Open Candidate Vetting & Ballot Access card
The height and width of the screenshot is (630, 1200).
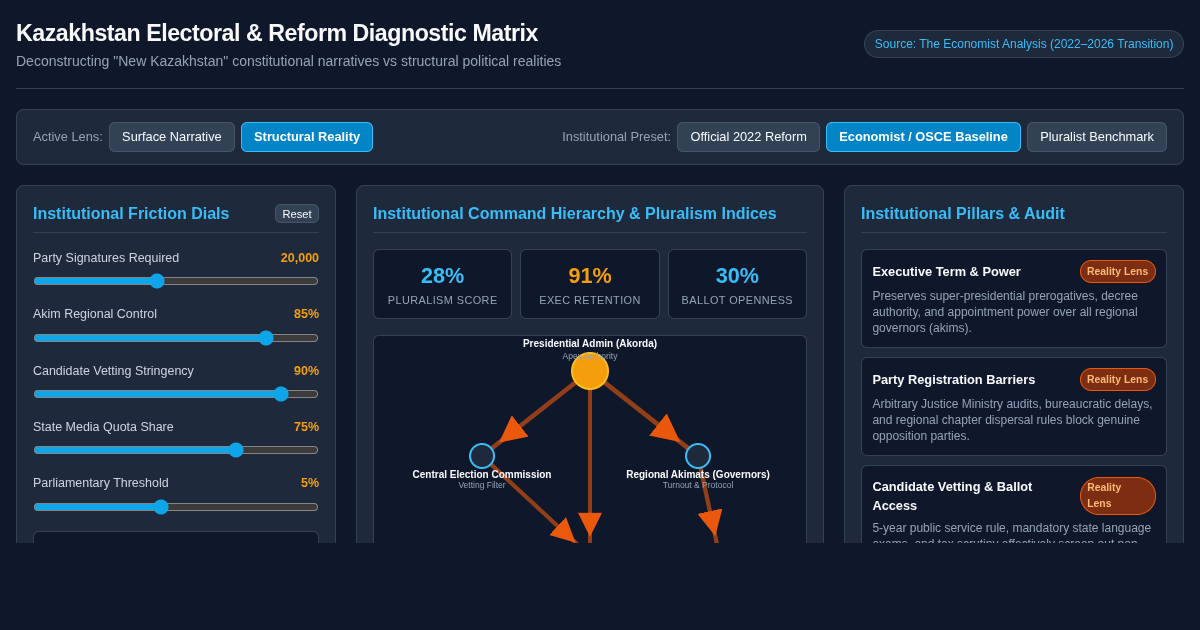[1014, 505]
